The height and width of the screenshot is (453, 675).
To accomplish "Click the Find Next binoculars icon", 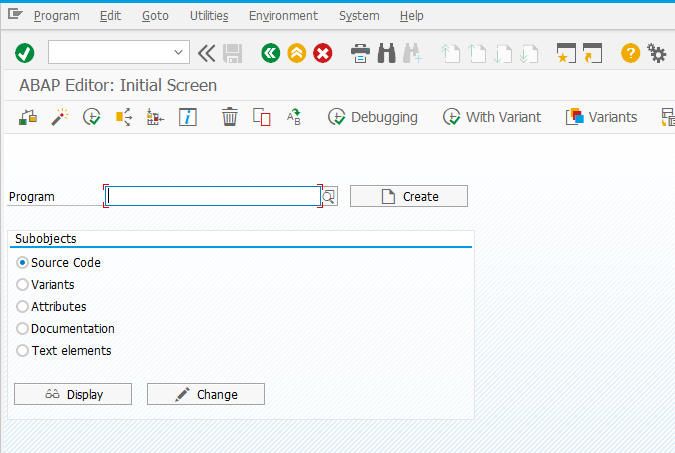I will pos(412,53).
